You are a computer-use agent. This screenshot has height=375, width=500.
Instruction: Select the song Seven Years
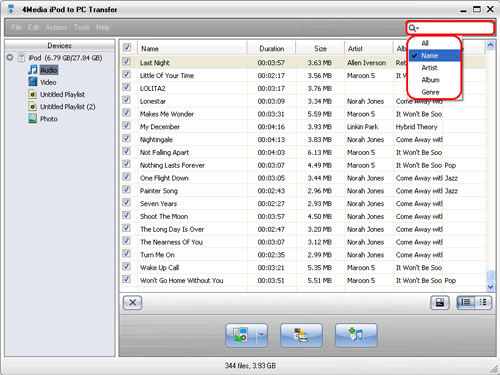point(158,203)
